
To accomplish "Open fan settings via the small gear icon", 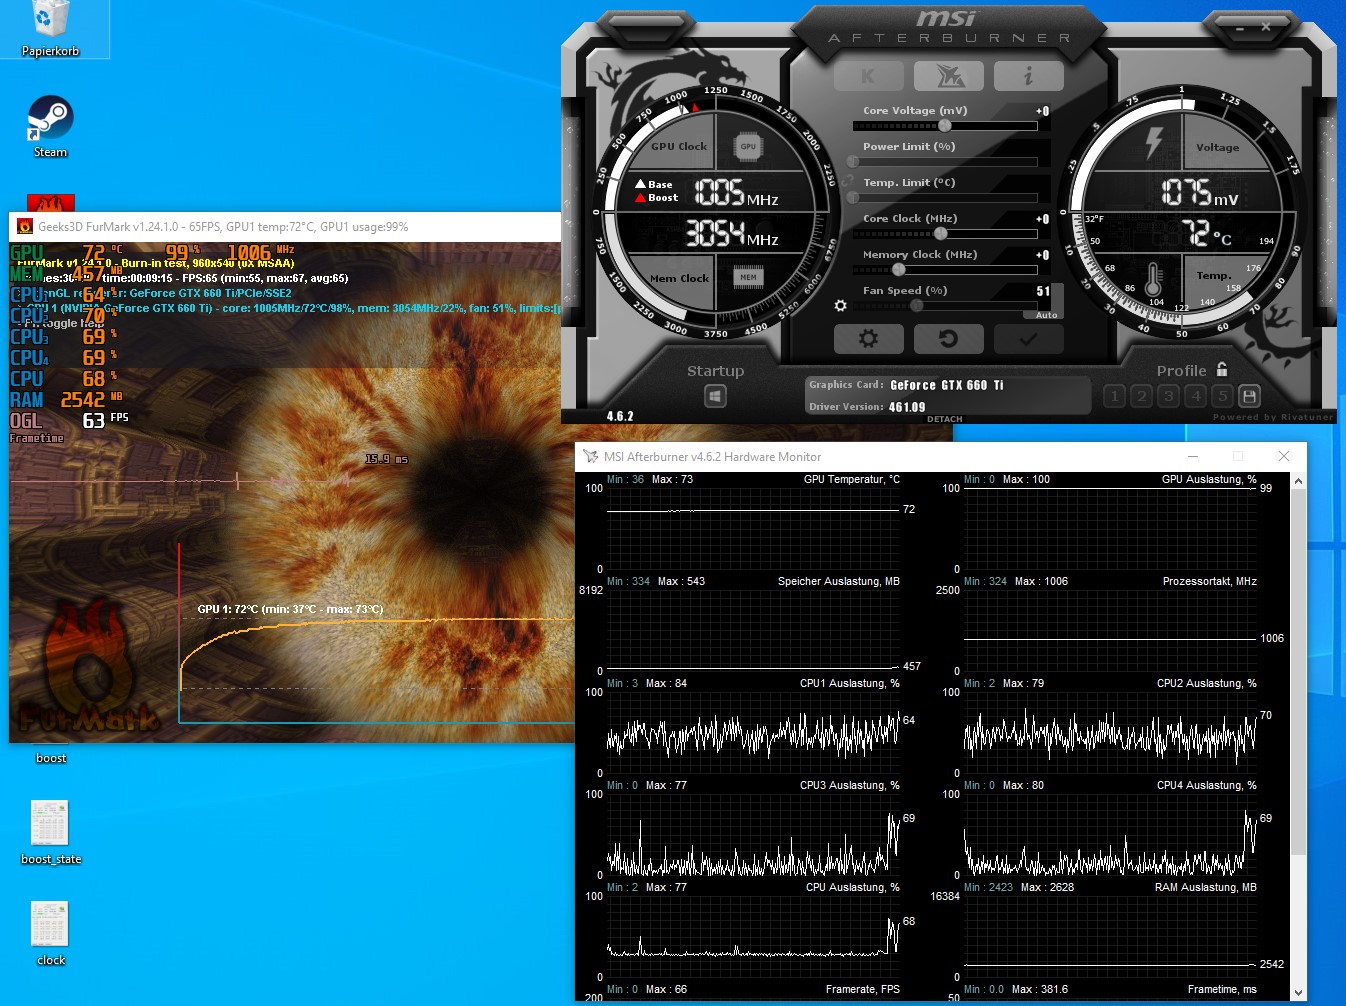I will (x=840, y=306).
